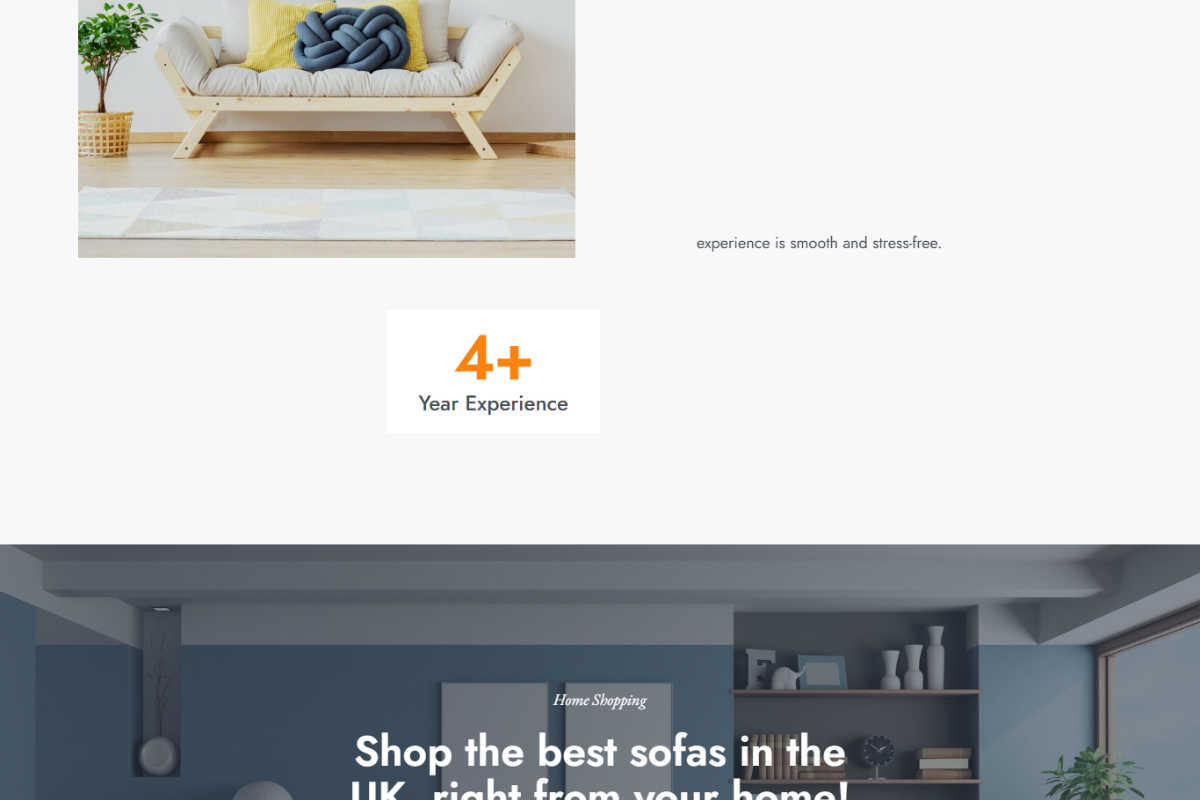Click the stacked books beside the clock
Image resolution: width=1200 pixels, height=800 pixels.
coord(944,763)
